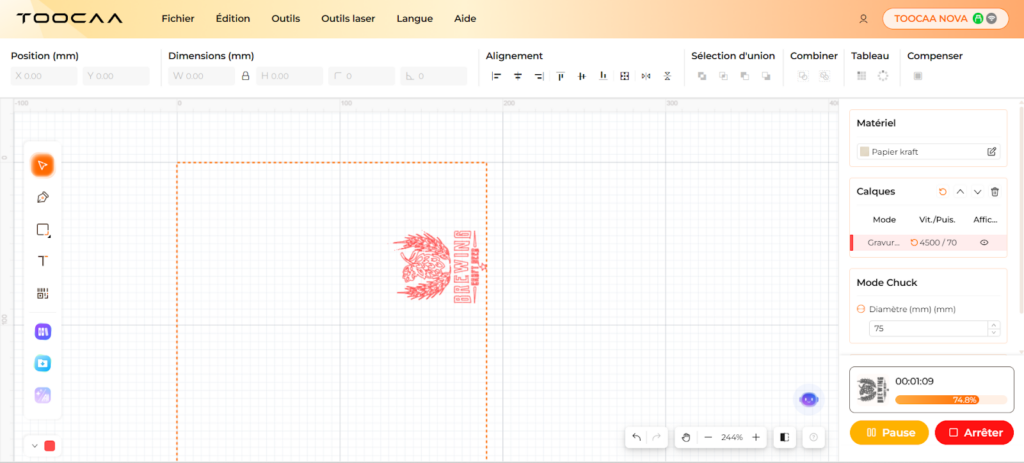
Task: Open the image gradient icon in left toolbar
Action: pyautogui.click(x=42, y=394)
